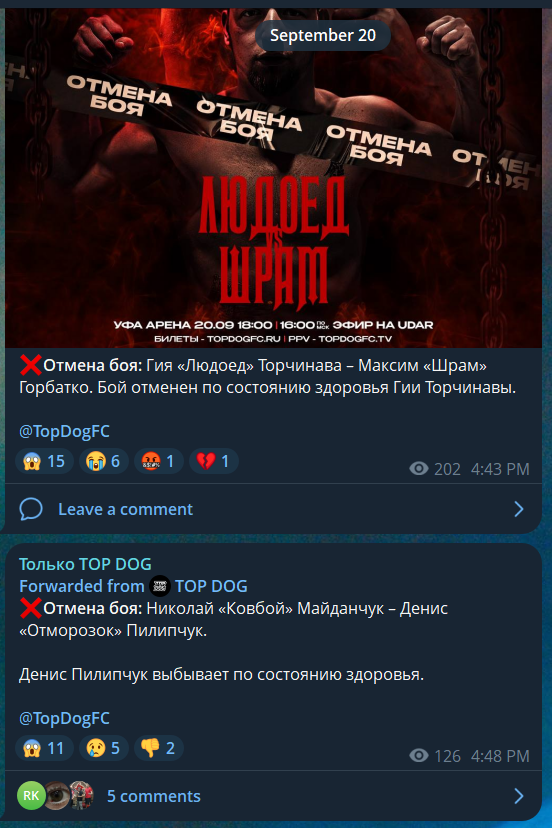
Task: Add the thumbs down reaction
Action: (x=158, y=748)
